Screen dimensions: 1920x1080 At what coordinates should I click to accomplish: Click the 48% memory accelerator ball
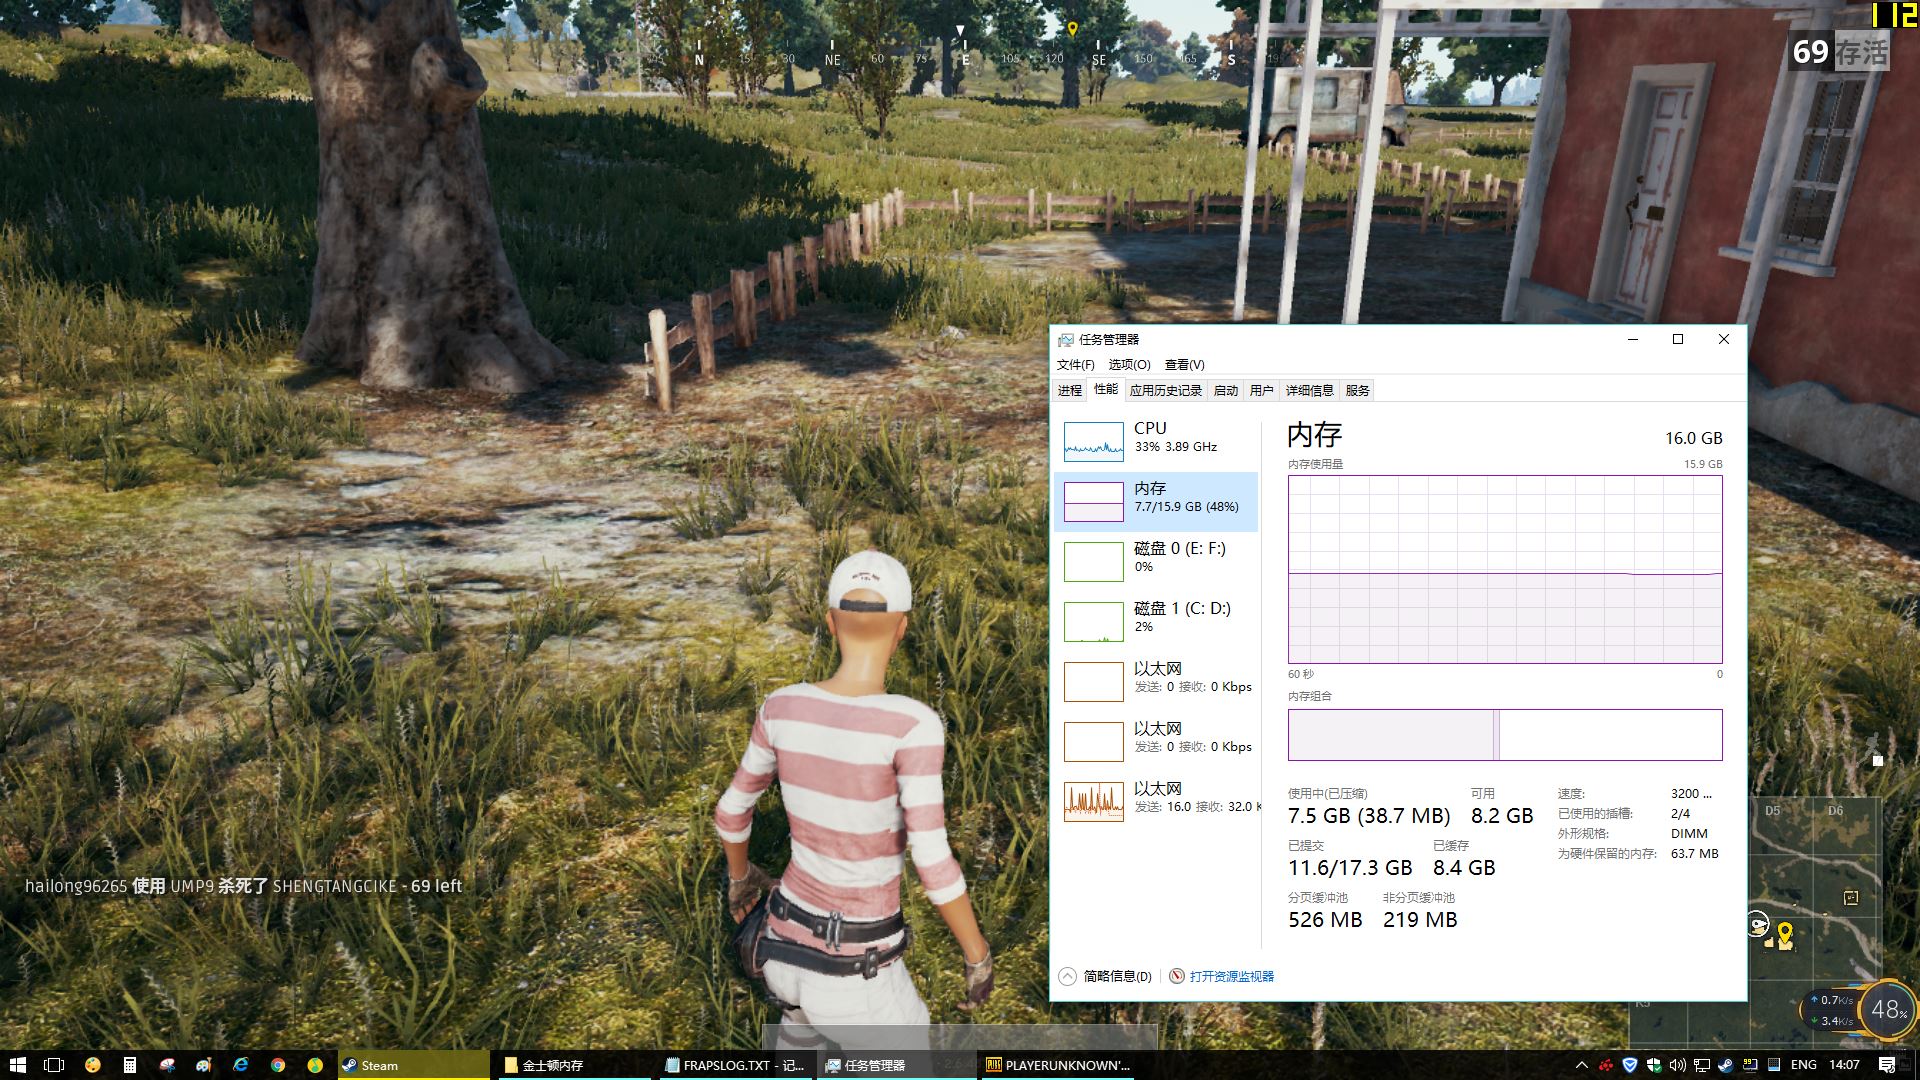tap(1888, 1010)
